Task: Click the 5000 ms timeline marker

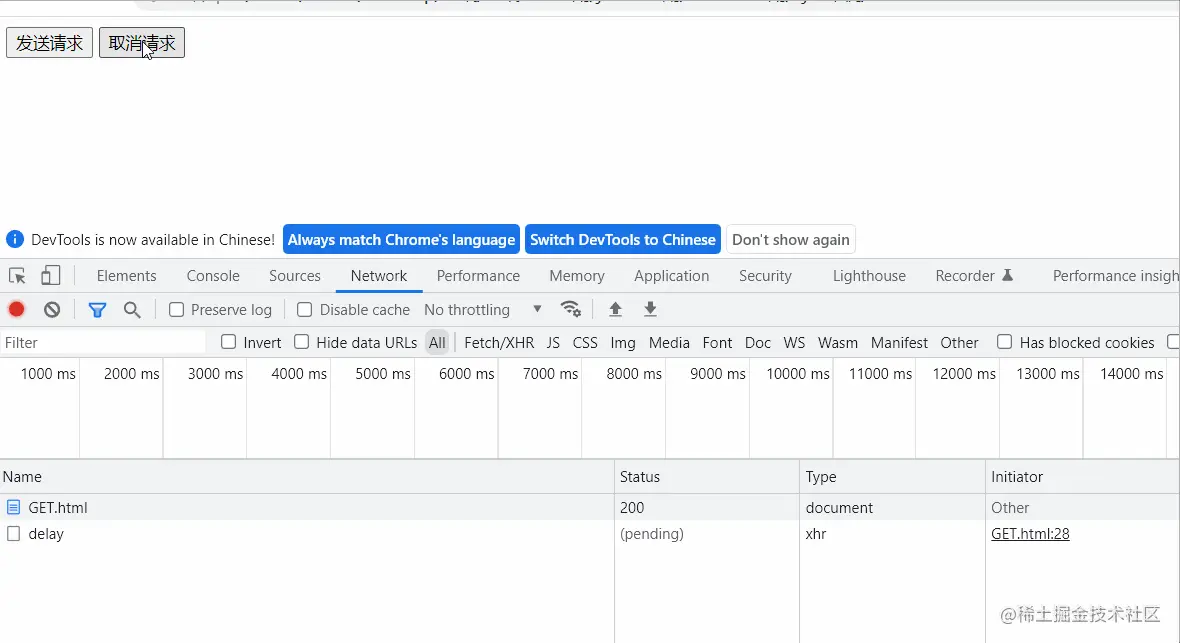Action: tap(383, 373)
